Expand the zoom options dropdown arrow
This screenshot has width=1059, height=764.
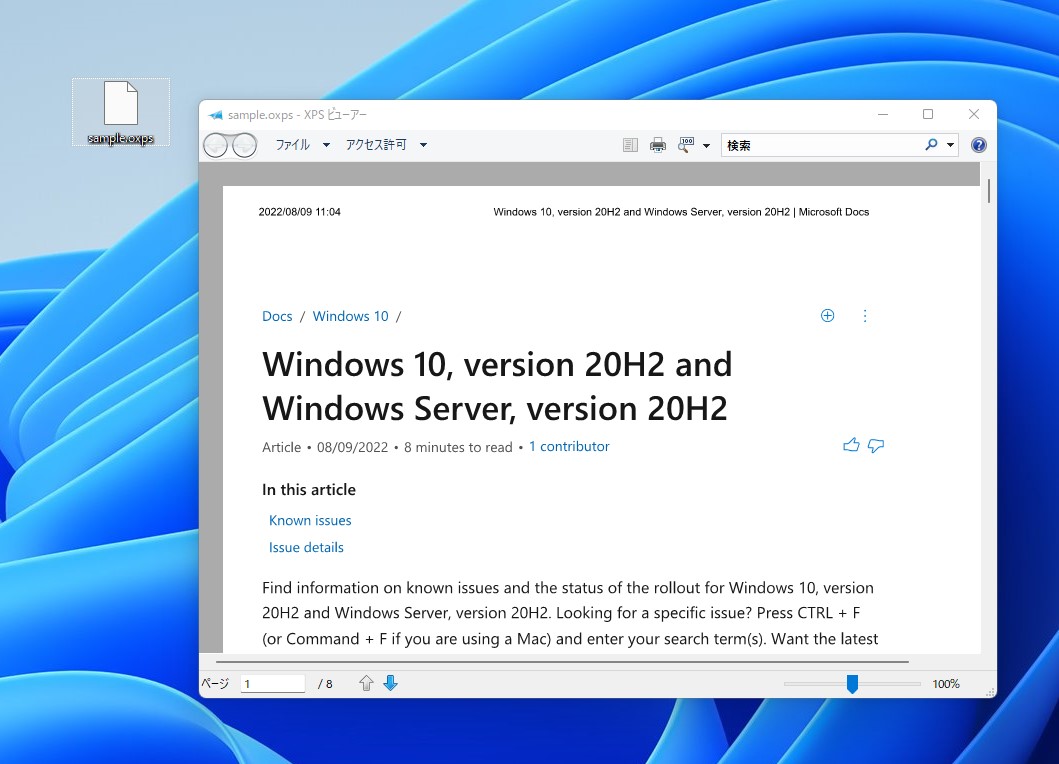coord(706,144)
